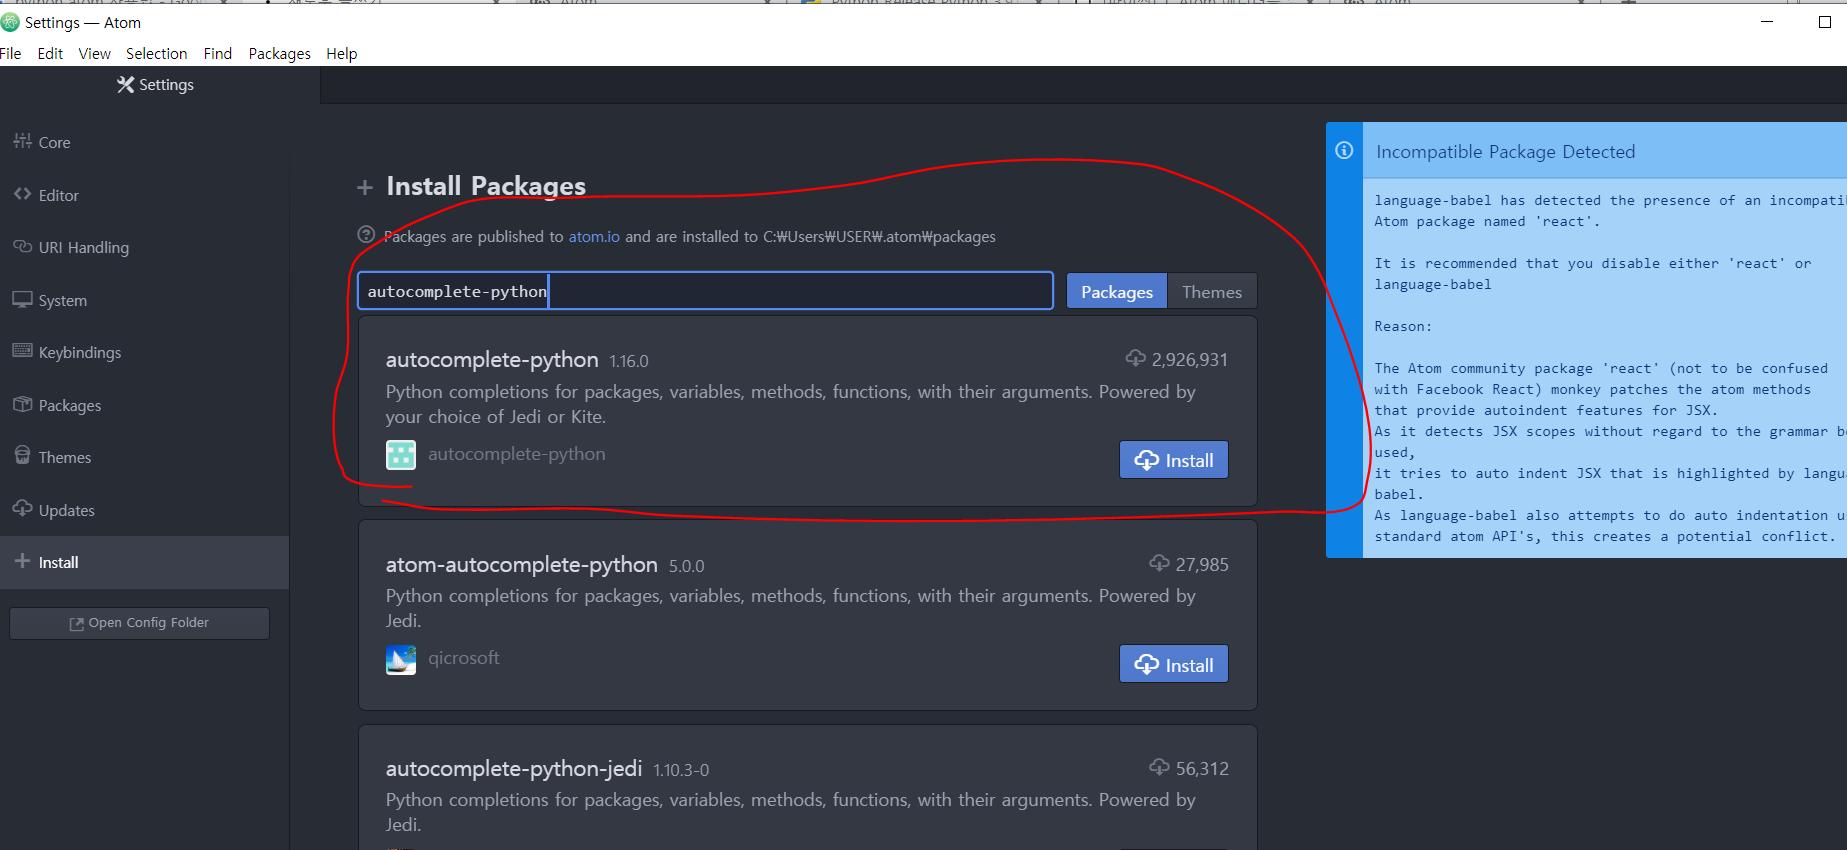Screen dimensions: 1847x850
Task: Follow the atom.io link
Action: 594,237
